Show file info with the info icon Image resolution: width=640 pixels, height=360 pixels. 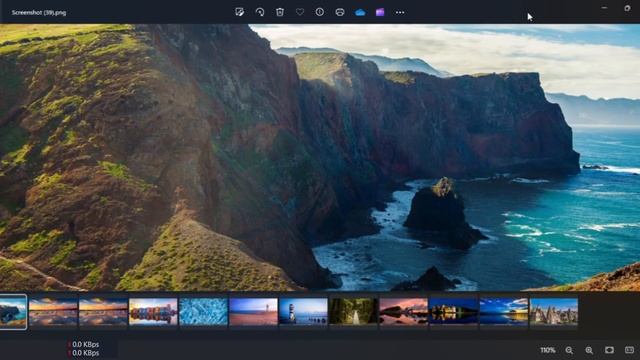(x=320, y=12)
